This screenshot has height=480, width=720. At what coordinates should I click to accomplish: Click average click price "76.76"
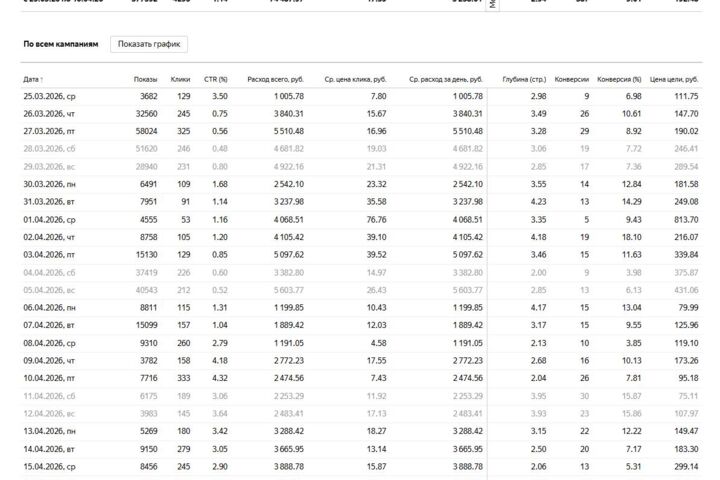(x=377, y=220)
